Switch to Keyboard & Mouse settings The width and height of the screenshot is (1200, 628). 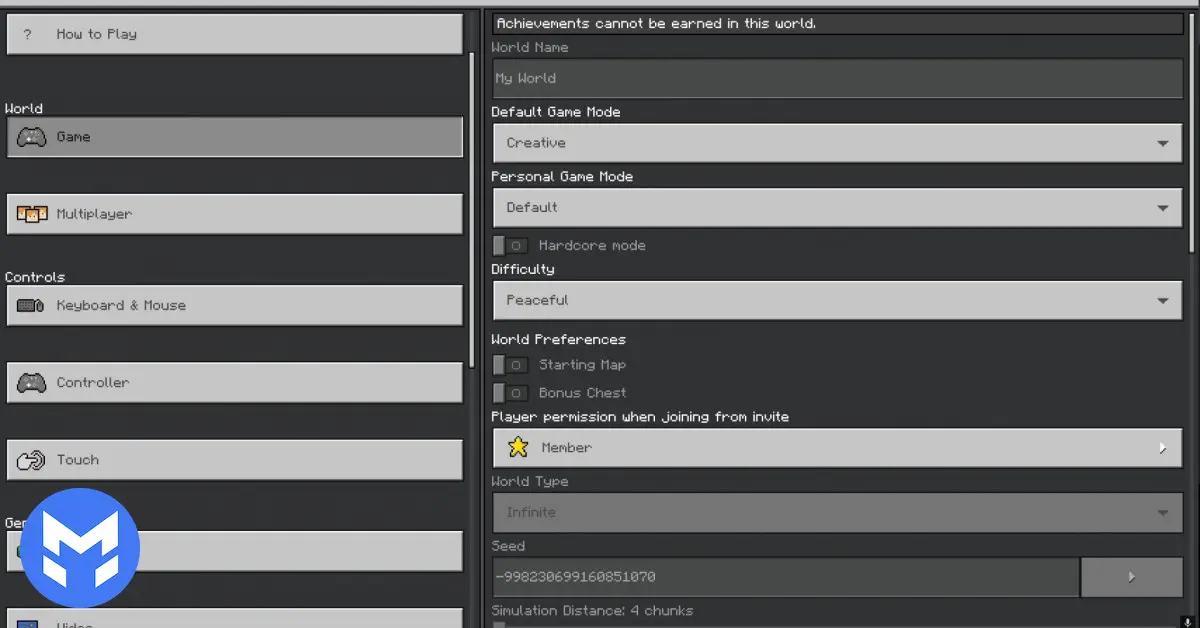click(x=234, y=306)
